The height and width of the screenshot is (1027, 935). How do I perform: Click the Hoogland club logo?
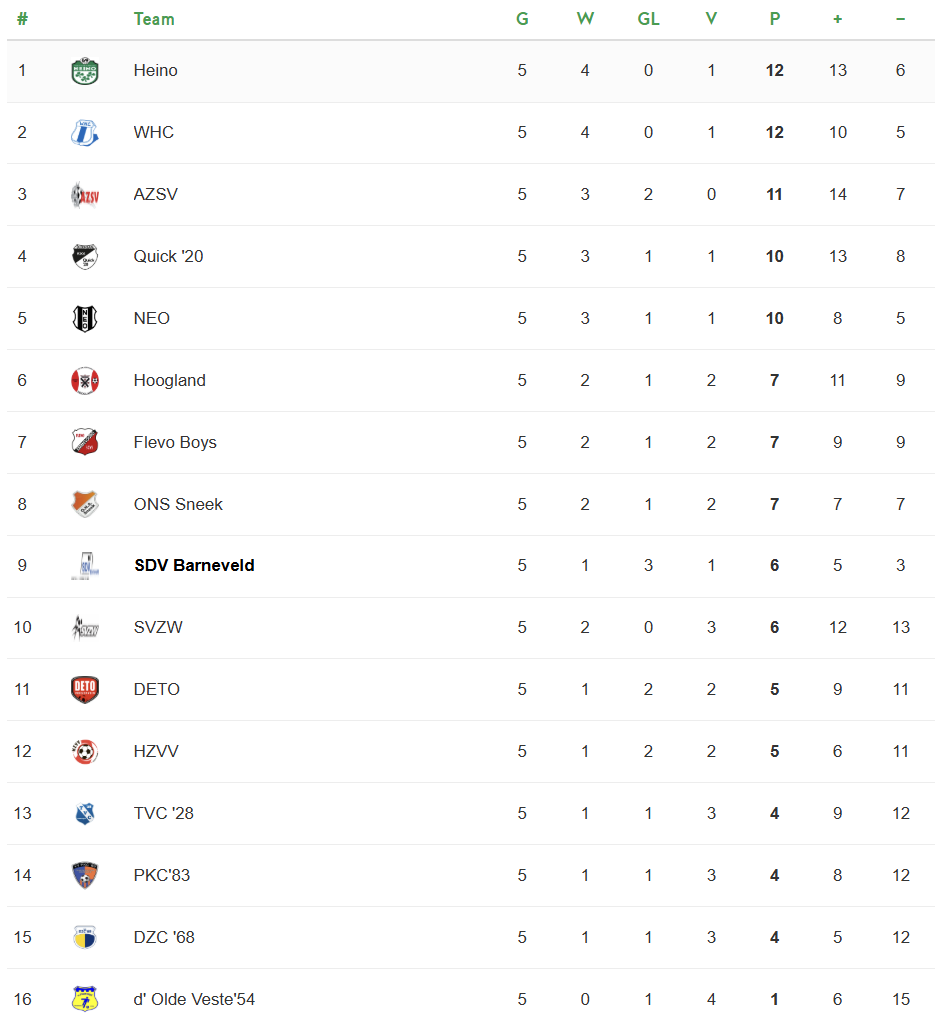85,381
